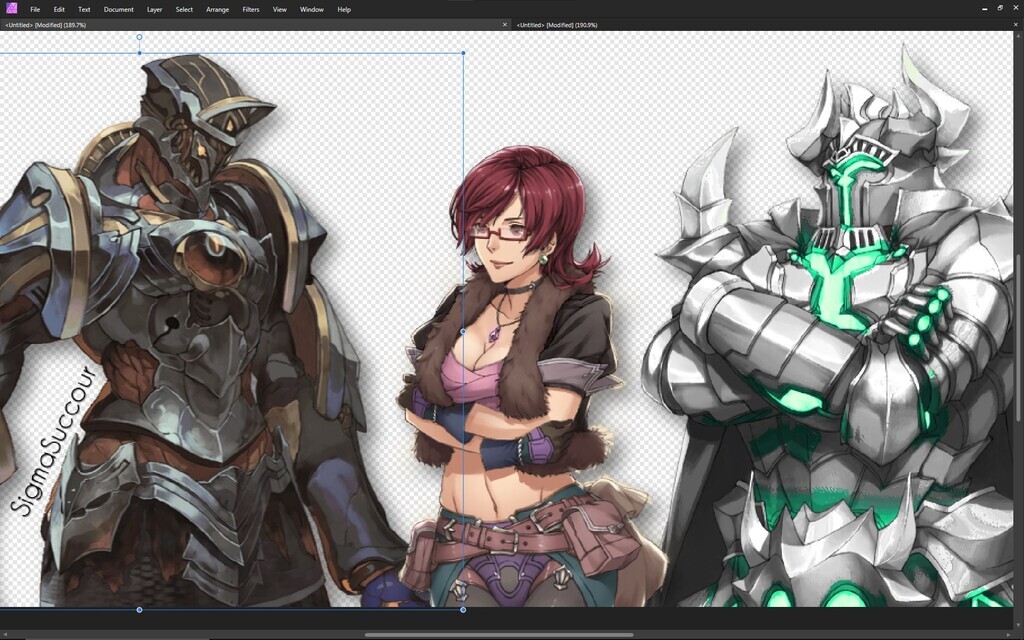Click the bottom-right corner selection handle
This screenshot has width=1024, height=640.
[463, 610]
